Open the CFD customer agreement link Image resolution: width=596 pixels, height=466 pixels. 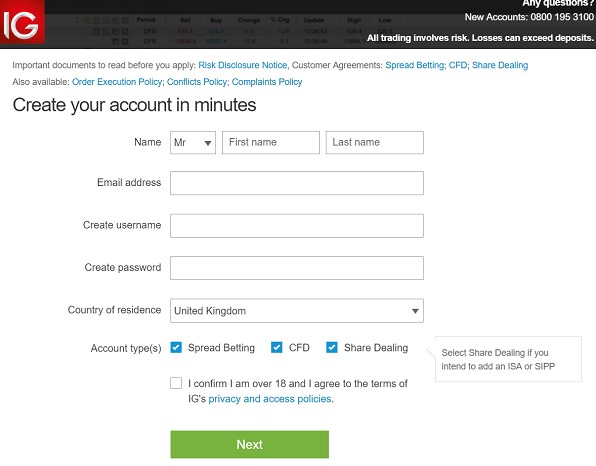[458, 65]
